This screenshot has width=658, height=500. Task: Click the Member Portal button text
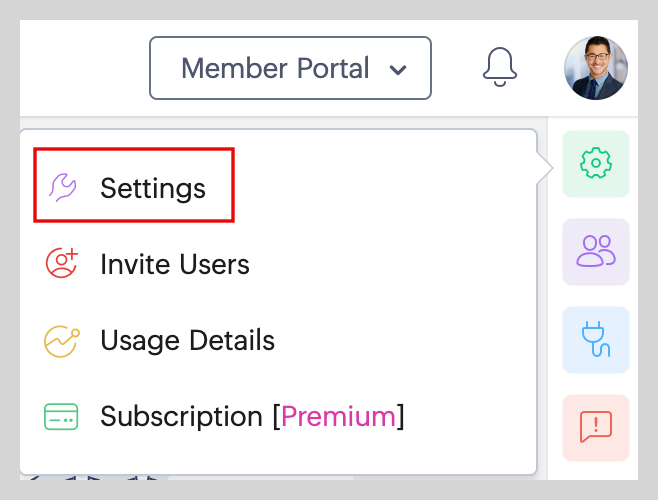275,68
